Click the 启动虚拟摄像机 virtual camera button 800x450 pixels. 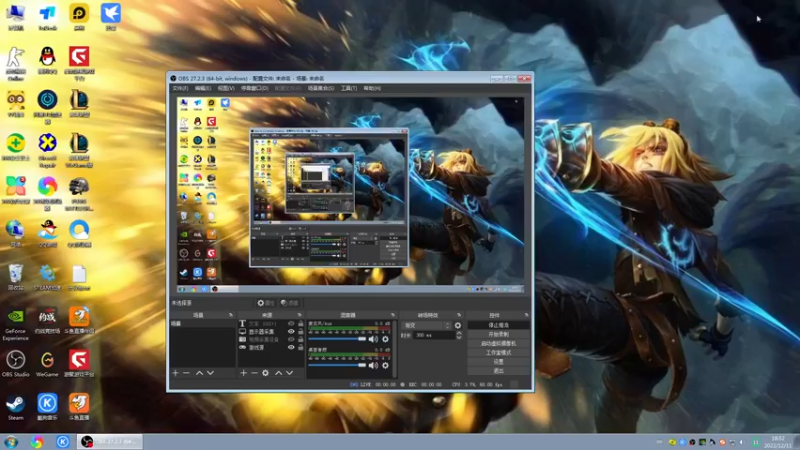coord(498,343)
